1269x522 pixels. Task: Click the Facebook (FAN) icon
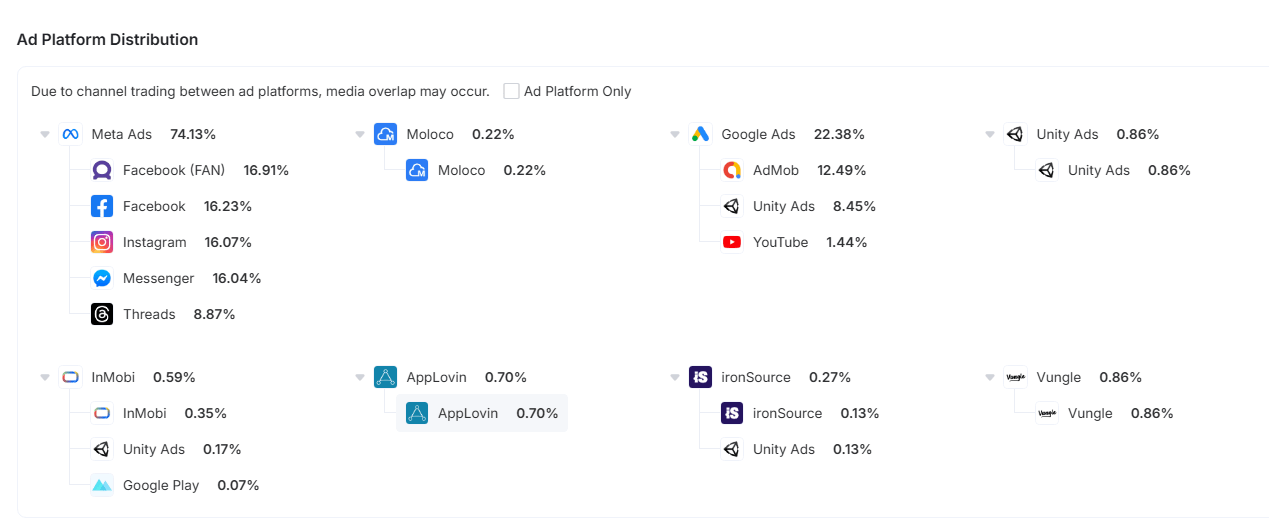102,171
